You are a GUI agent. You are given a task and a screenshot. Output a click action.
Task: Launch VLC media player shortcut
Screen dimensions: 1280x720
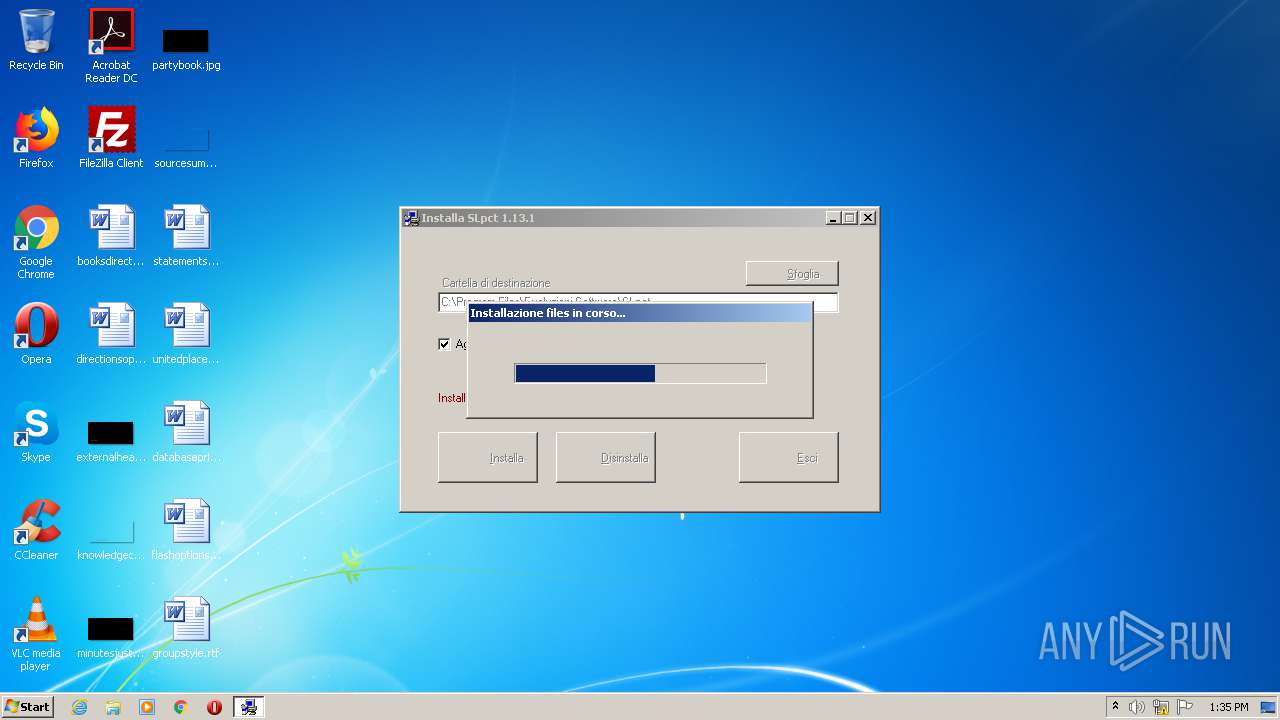click(36, 634)
